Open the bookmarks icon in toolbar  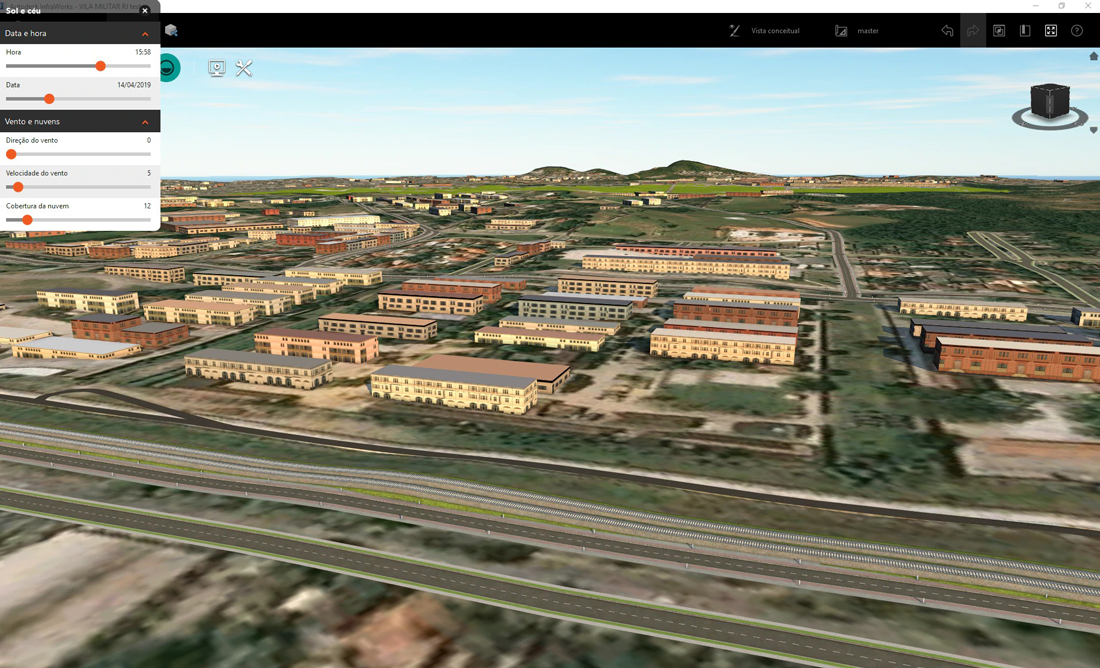(x=1025, y=31)
